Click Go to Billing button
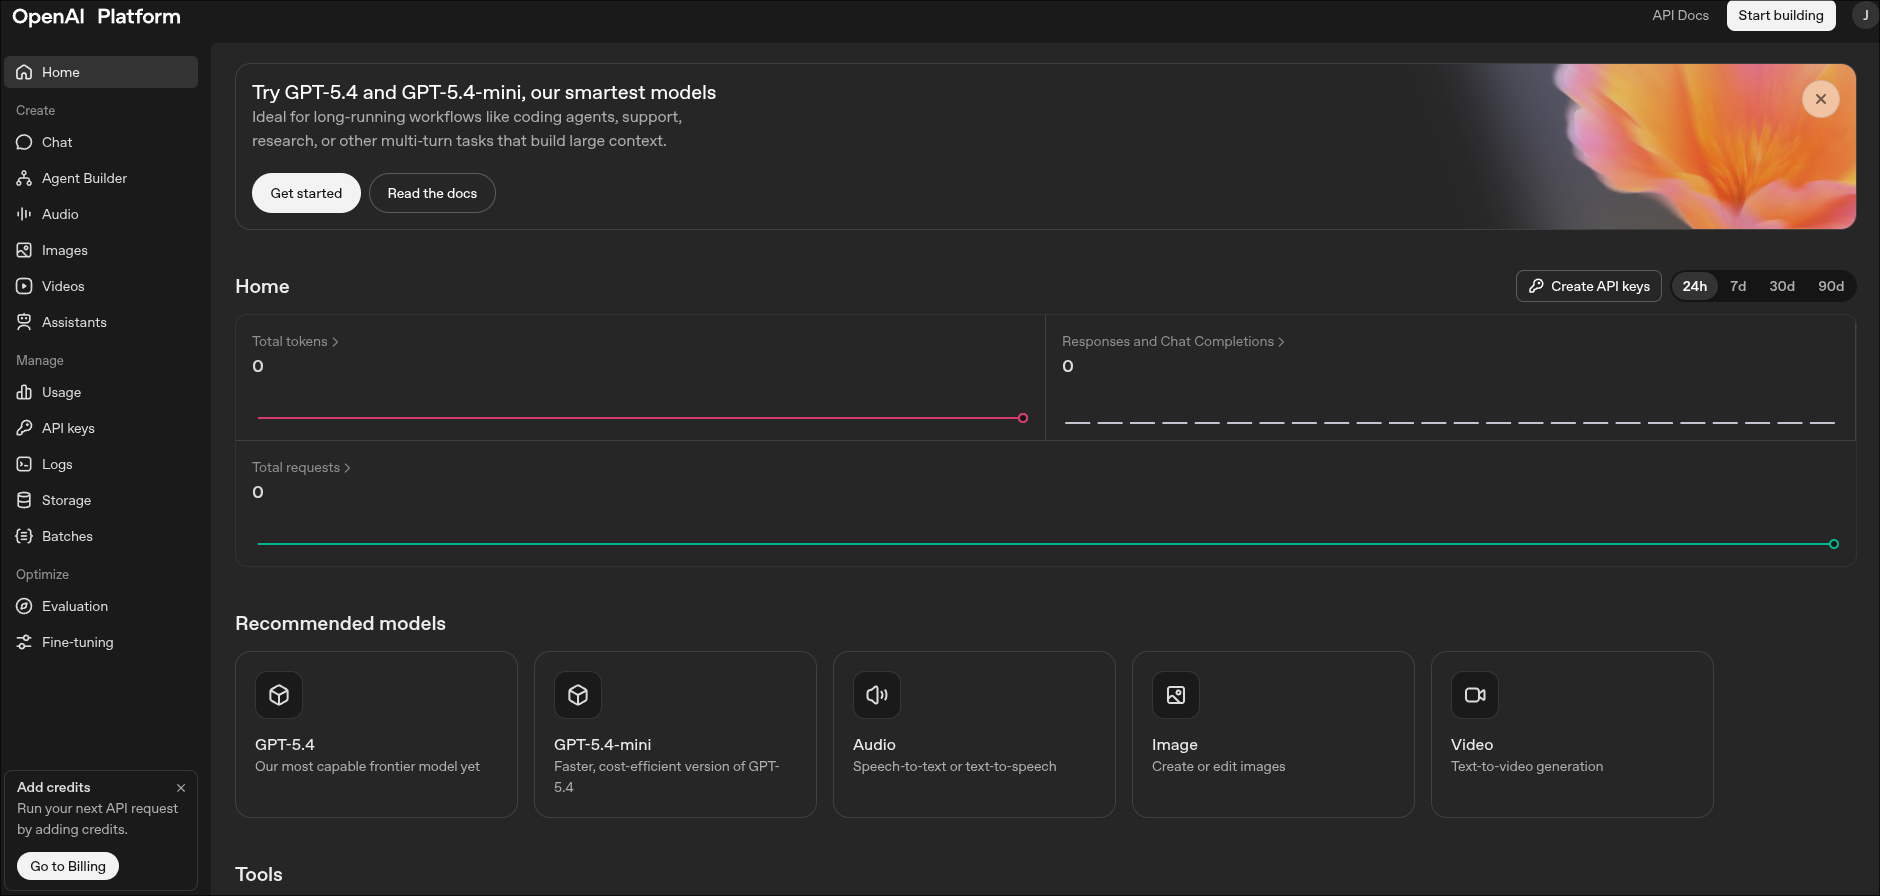1880x896 pixels. [x=68, y=866]
